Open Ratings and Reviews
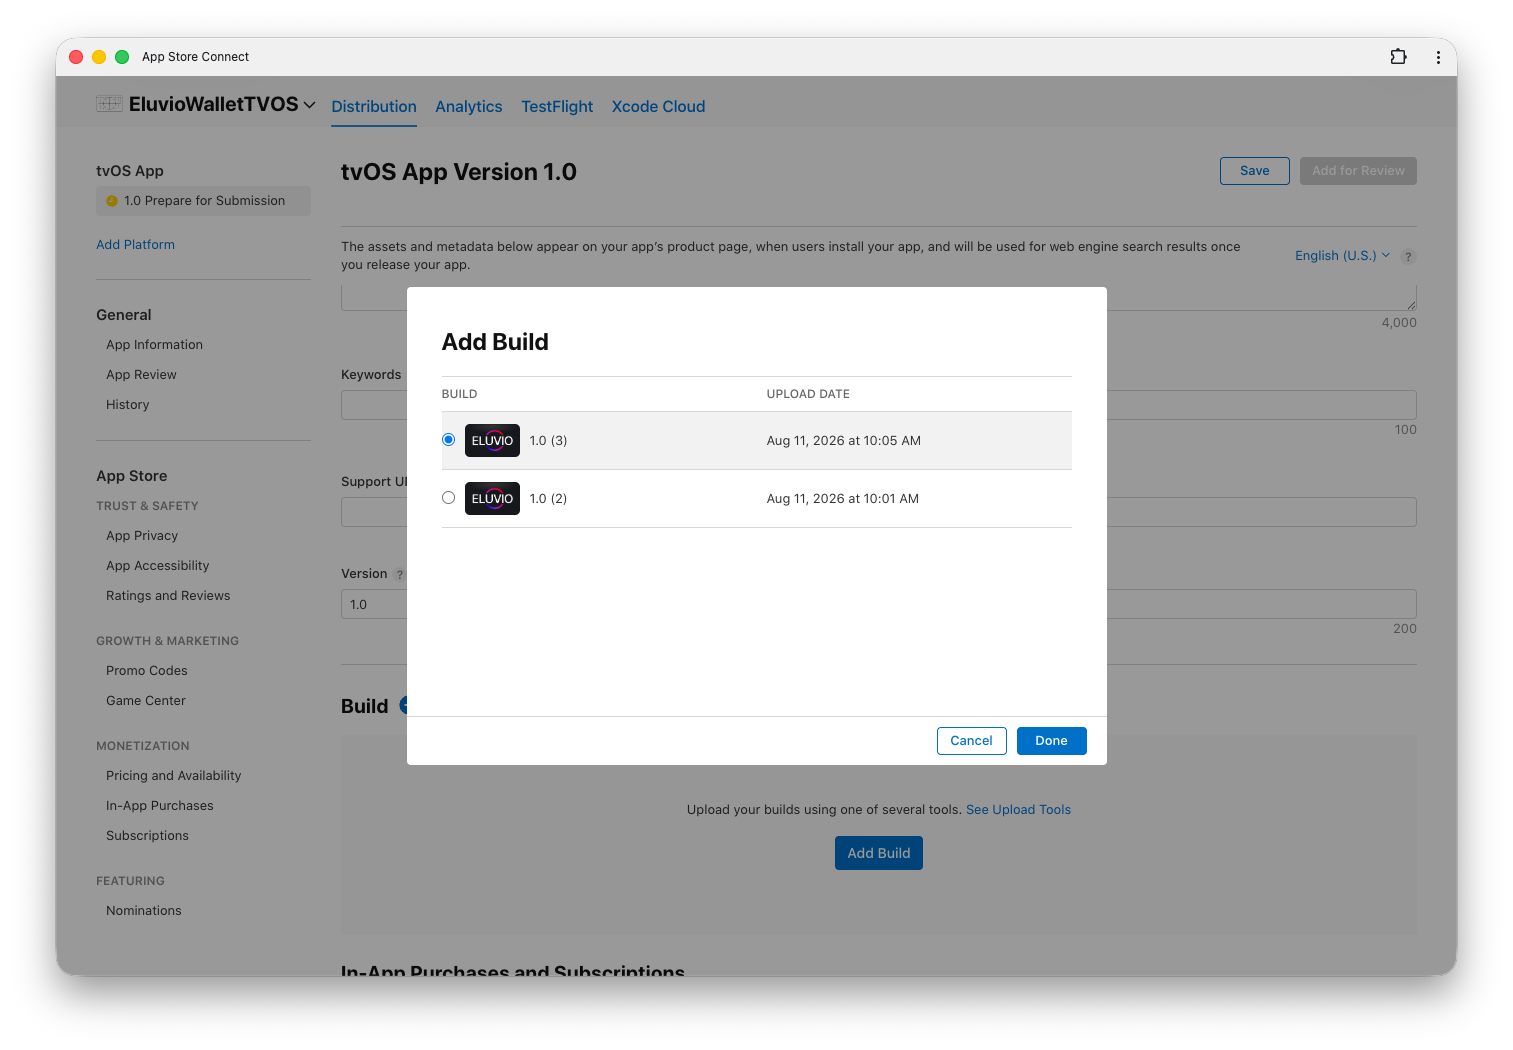This screenshot has width=1513, height=1050. click(168, 596)
